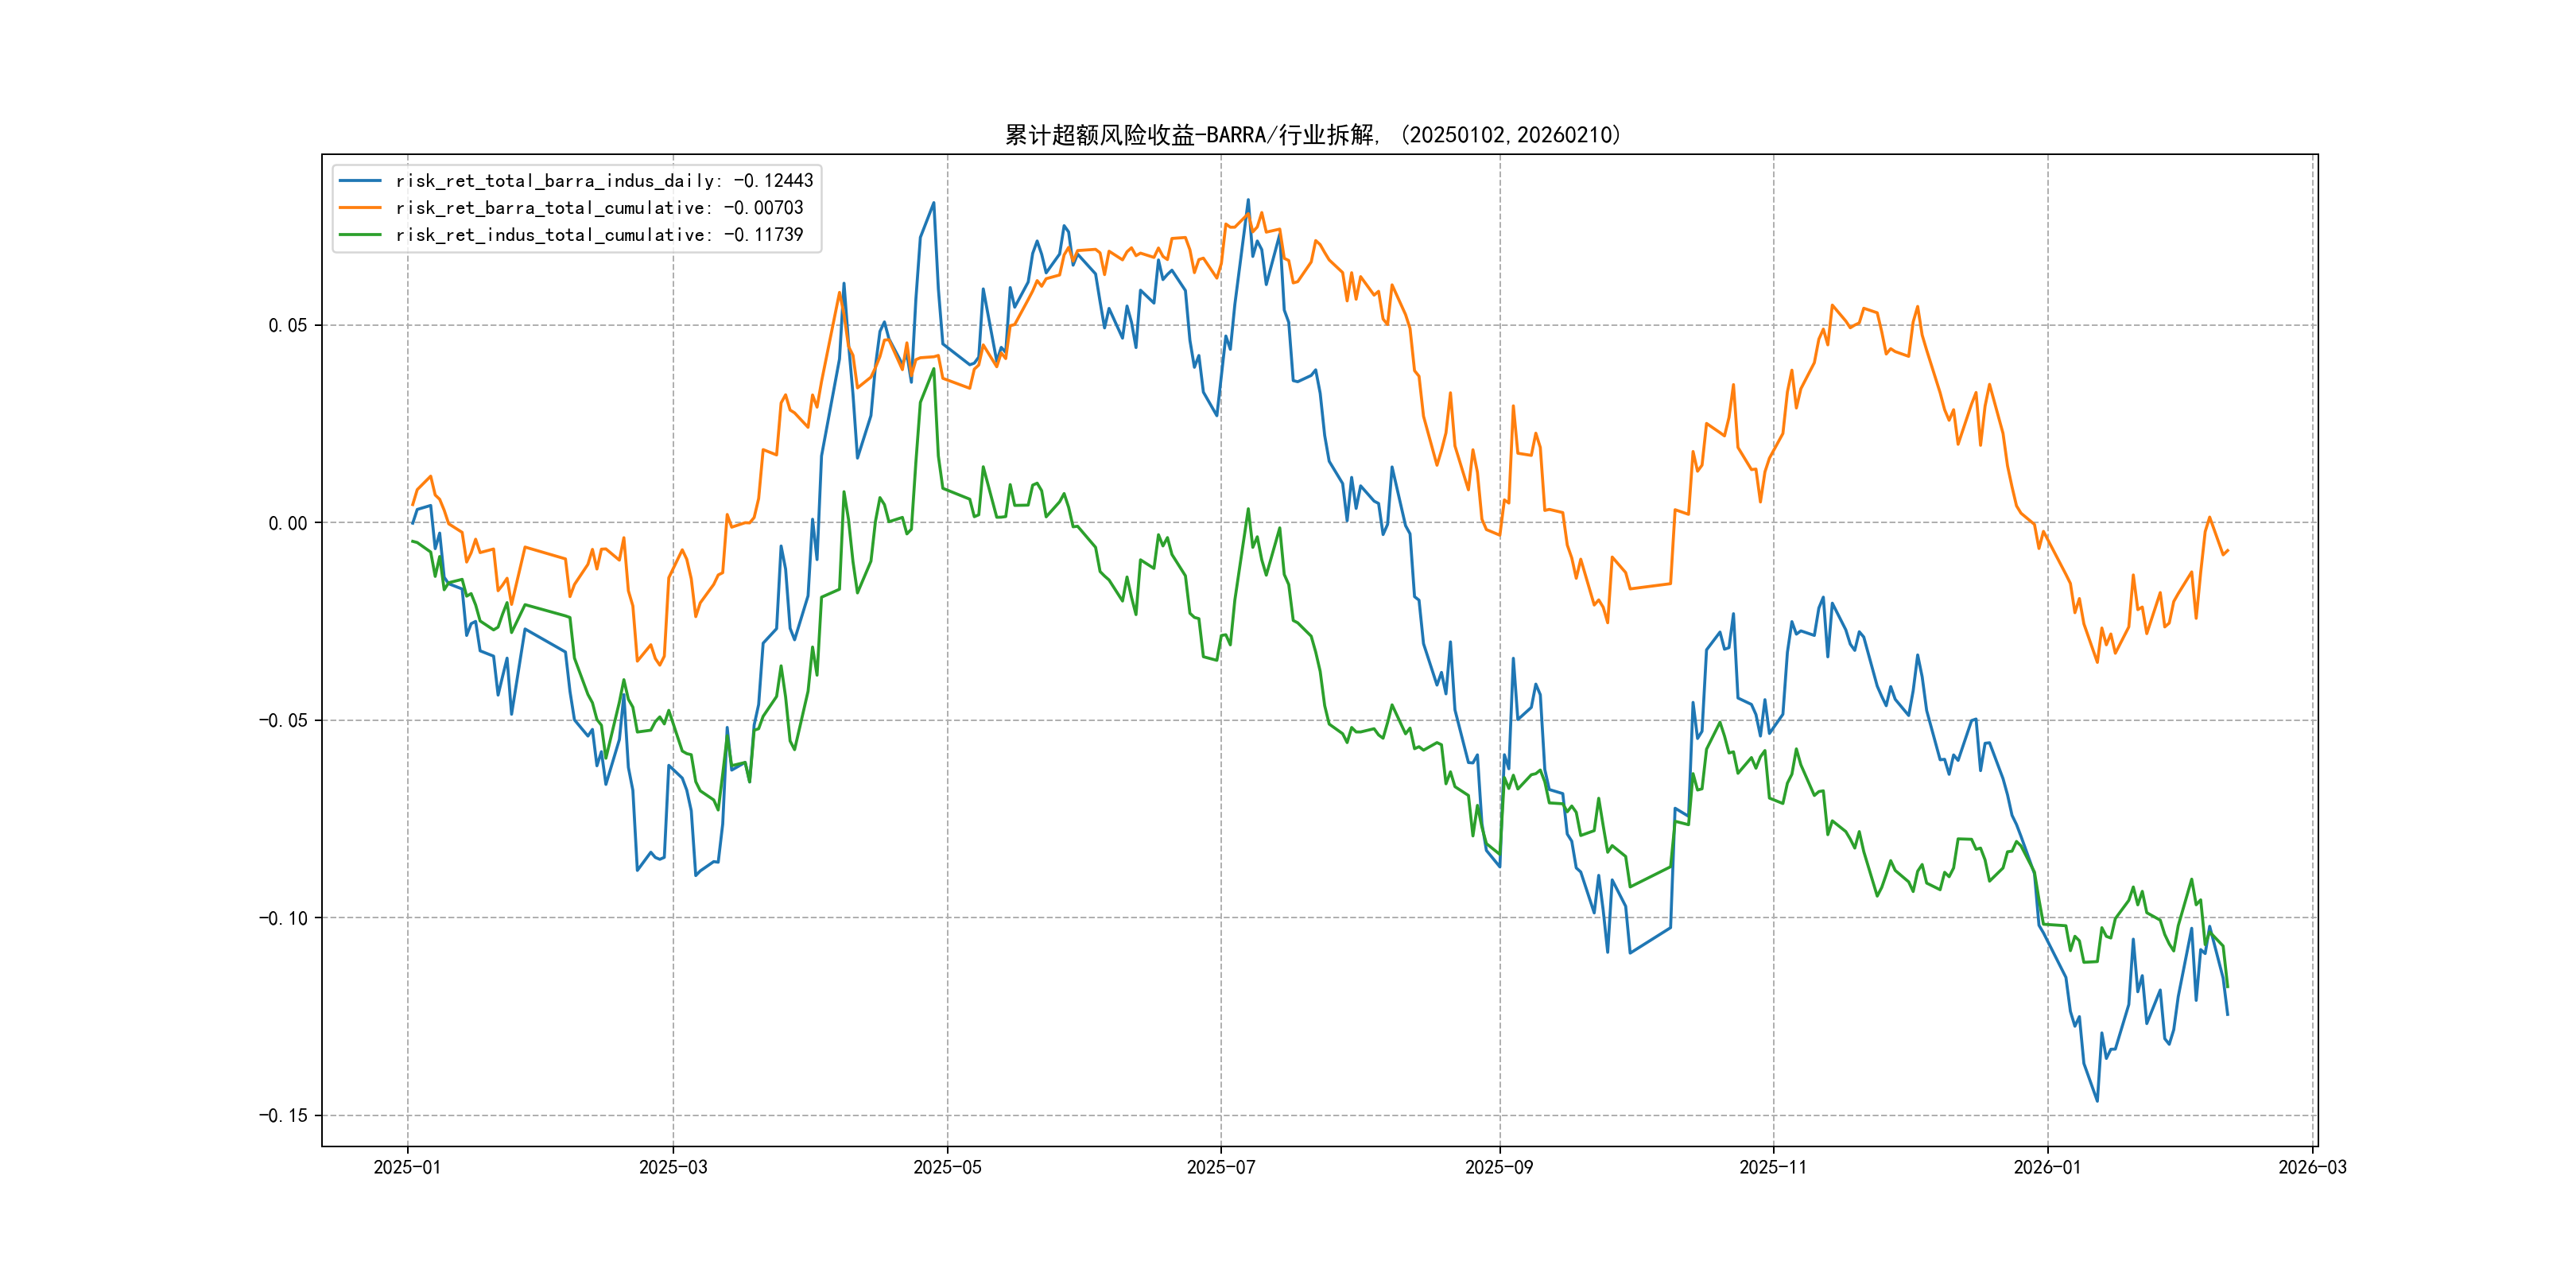2576x1288 pixels.
Task: Click the 0.00 y-axis tick label
Action: [288, 523]
